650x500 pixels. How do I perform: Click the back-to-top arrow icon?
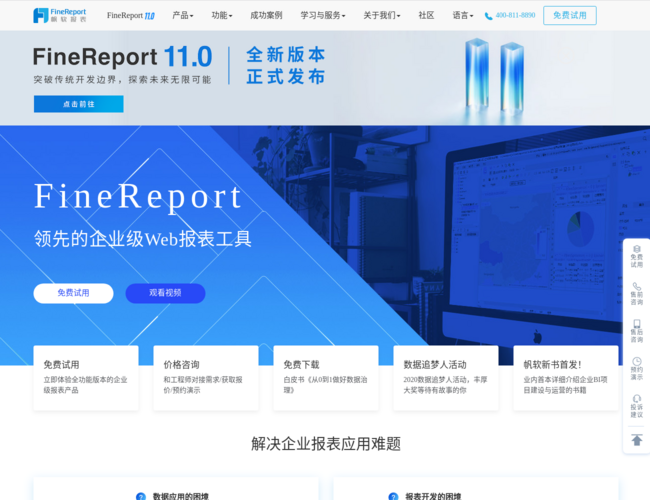click(x=637, y=440)
